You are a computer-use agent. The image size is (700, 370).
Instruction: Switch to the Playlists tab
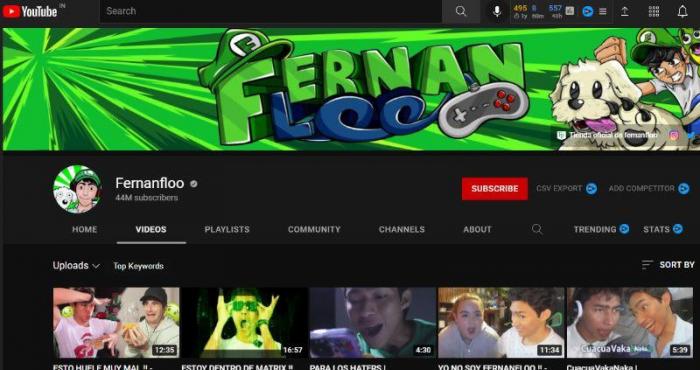pos(227,229)
